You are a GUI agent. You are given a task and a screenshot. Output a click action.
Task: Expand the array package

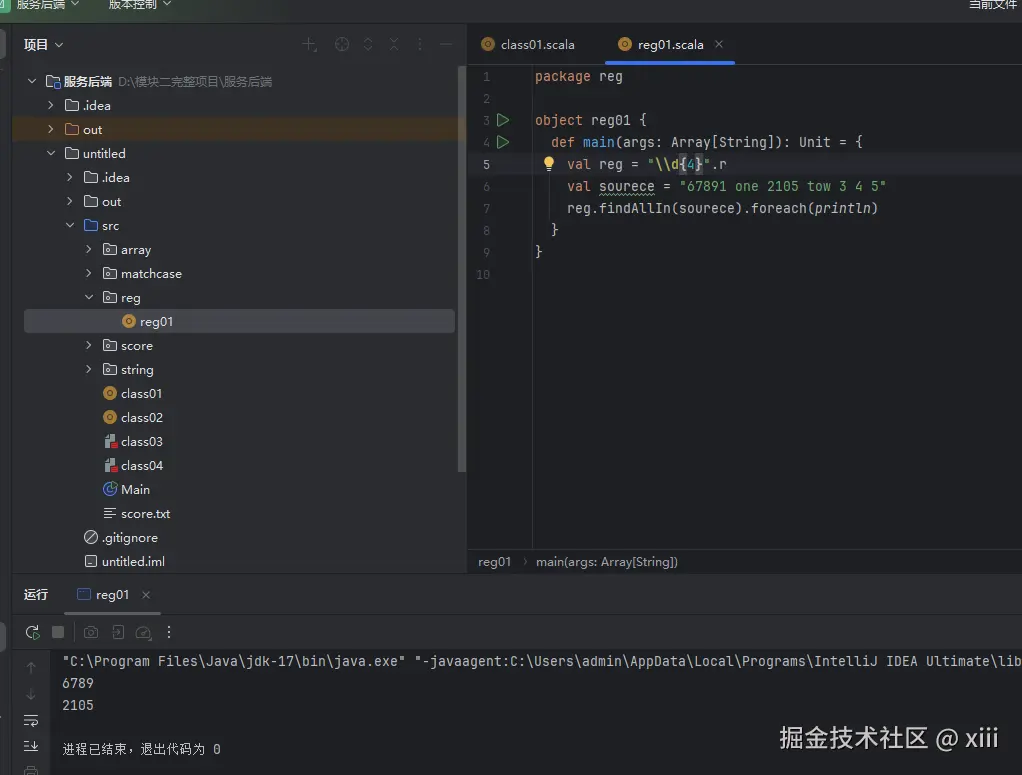tap(89, 250)
